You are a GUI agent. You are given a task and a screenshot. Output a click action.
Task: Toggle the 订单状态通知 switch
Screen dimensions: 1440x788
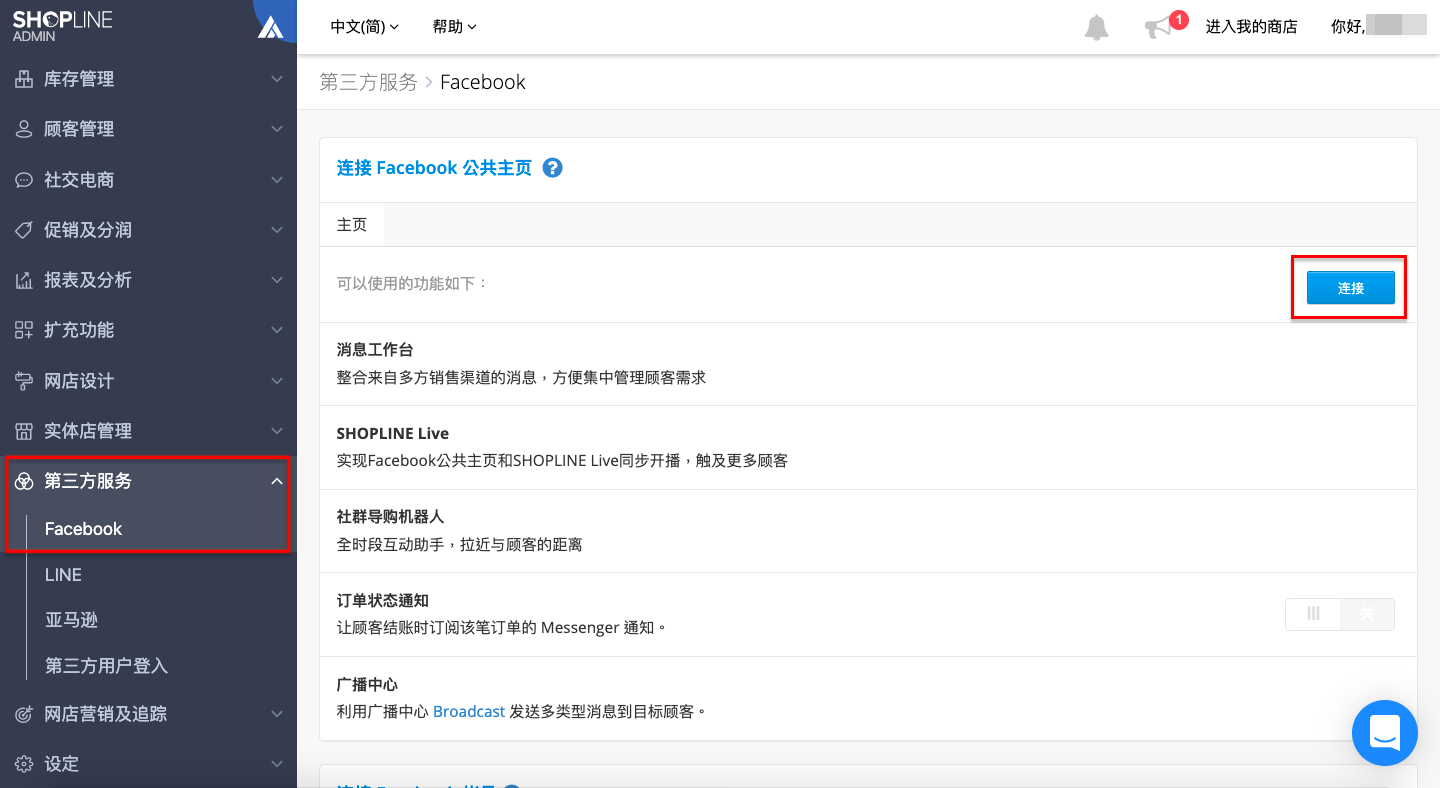tap(1339, 614)
